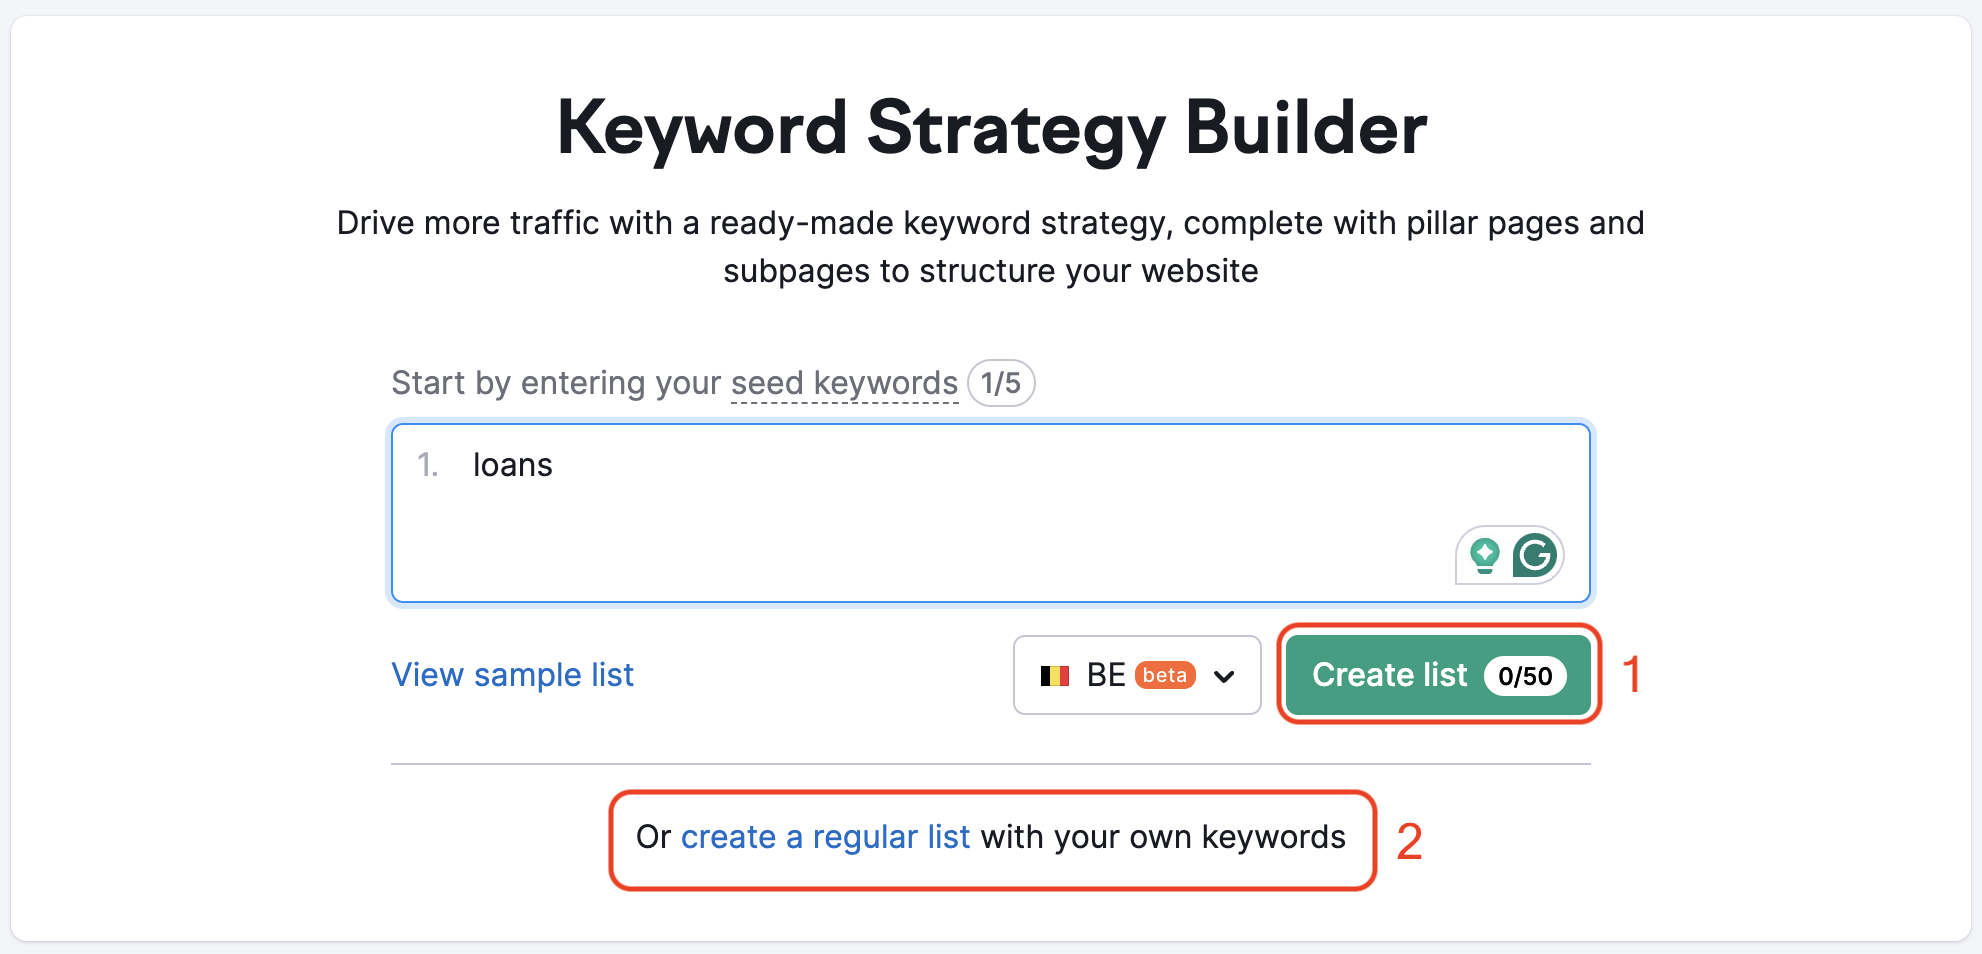Expand the BE country dropdown chevron
1982x954 pixels.
[1224, 677]
